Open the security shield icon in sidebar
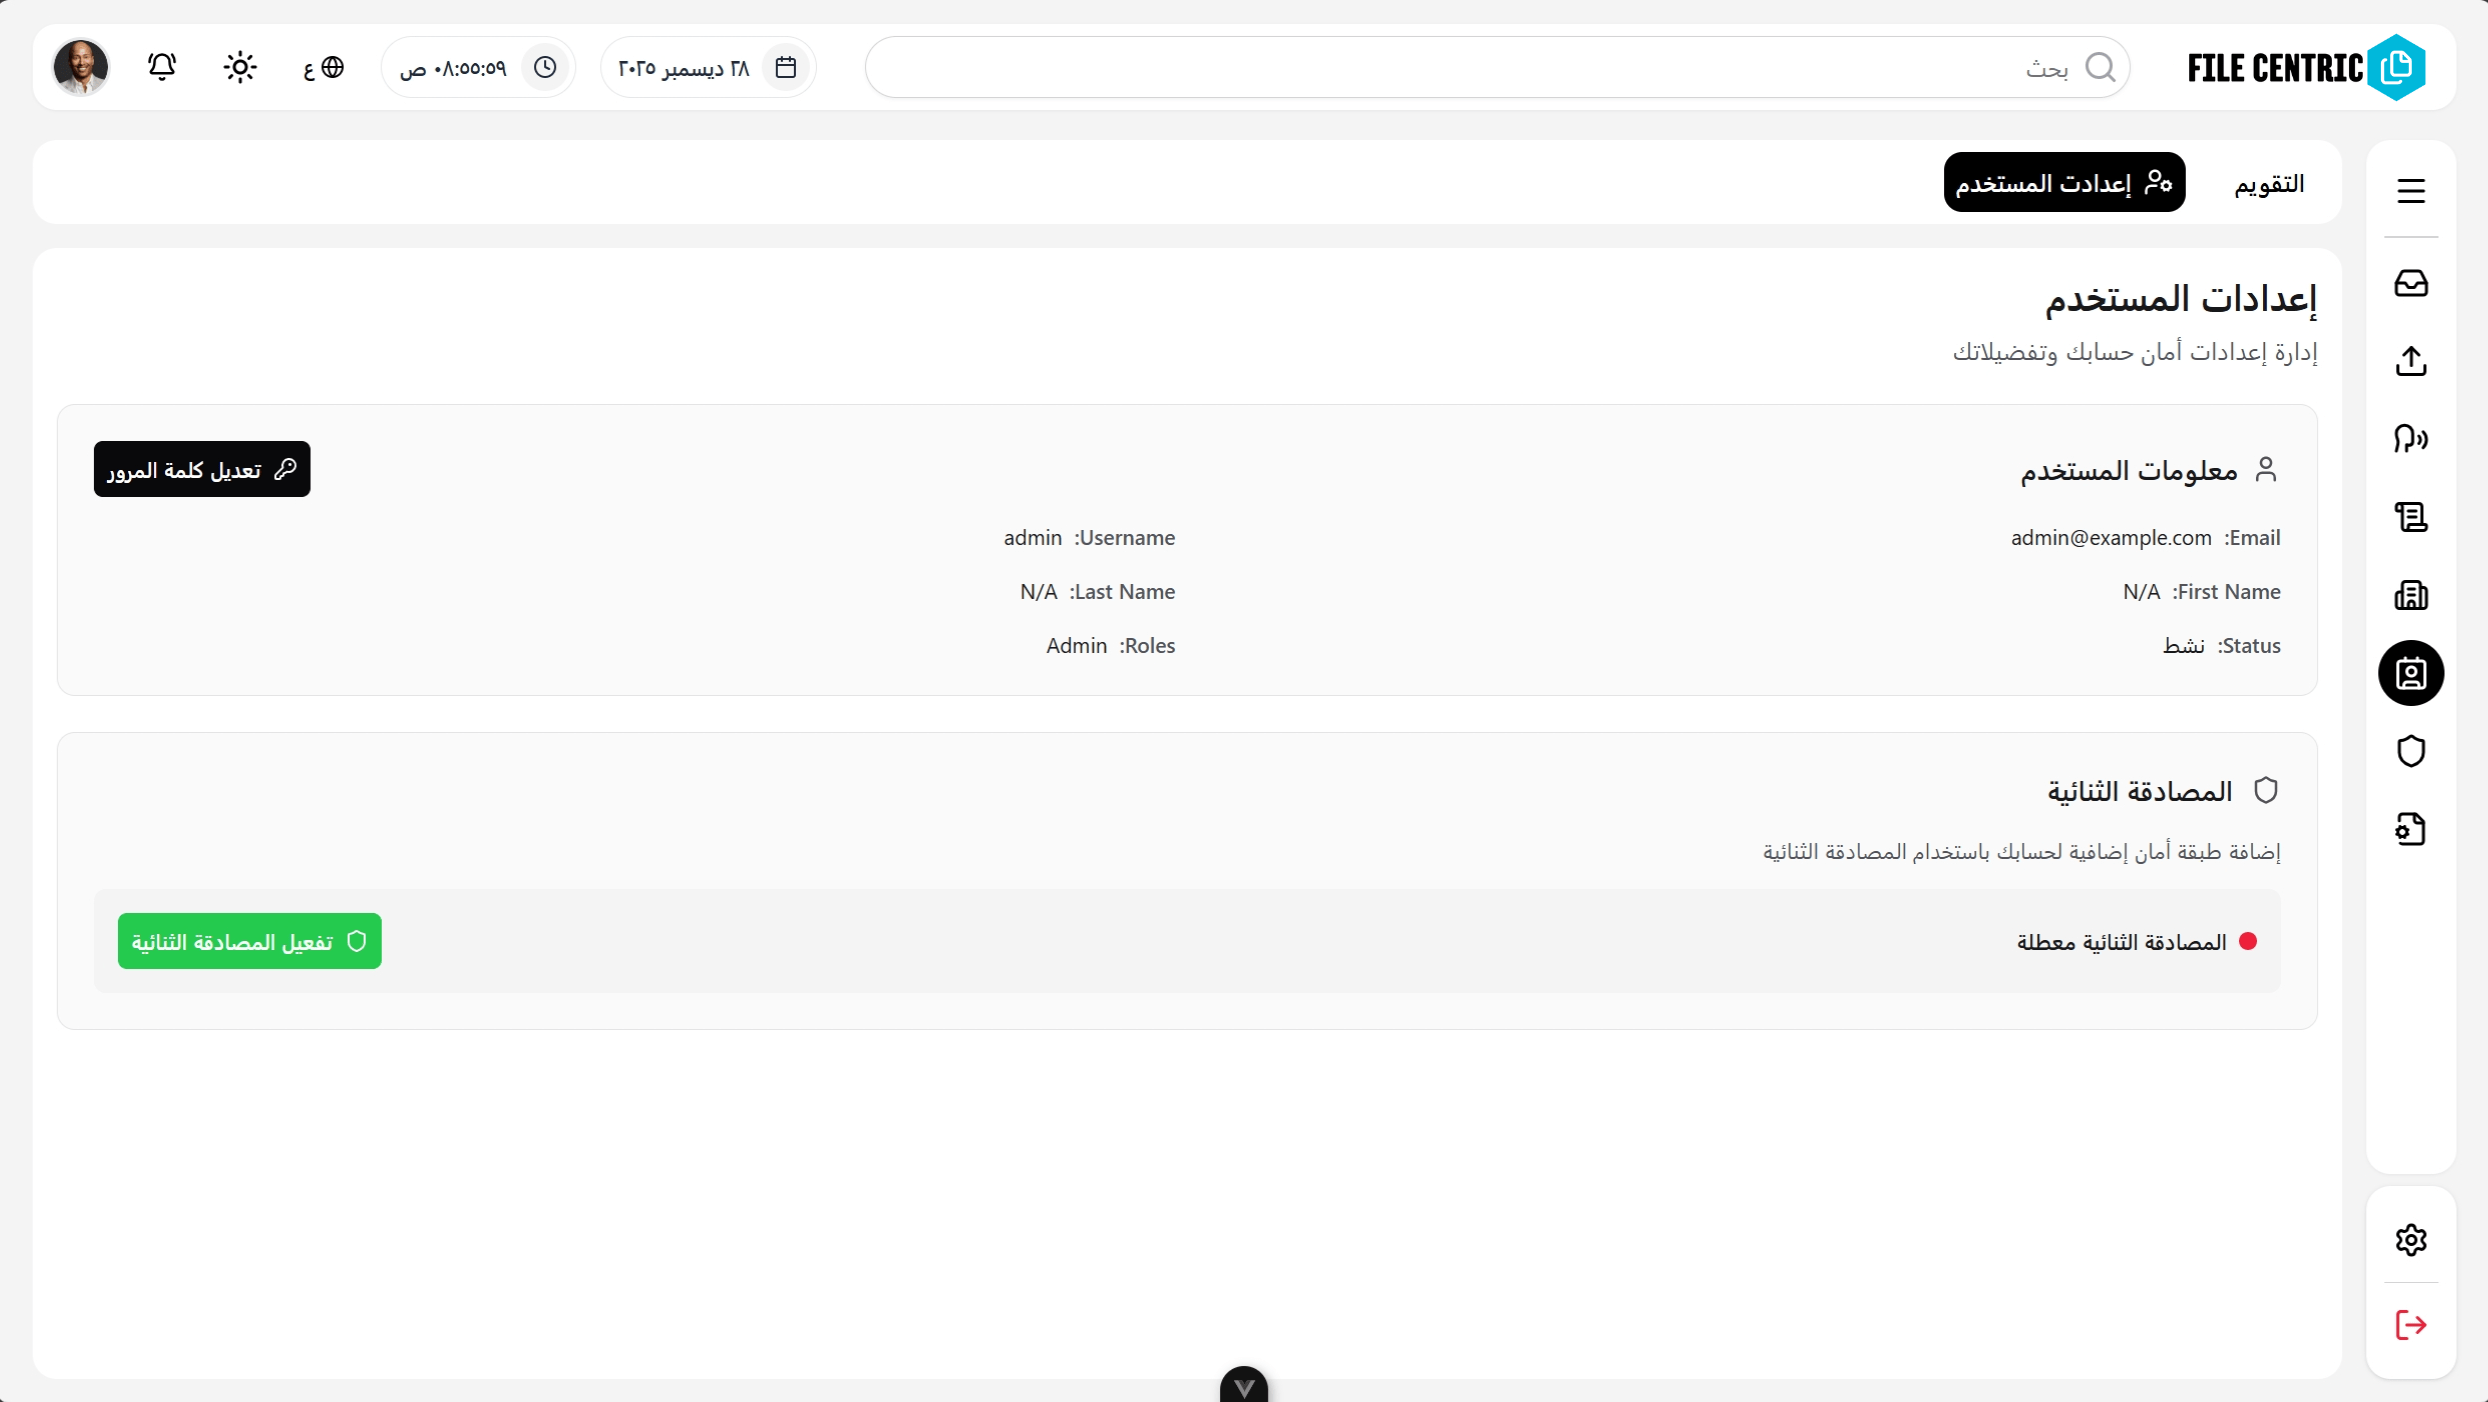Screen dimensions: 2488x1402 (x=2410, y=751)
